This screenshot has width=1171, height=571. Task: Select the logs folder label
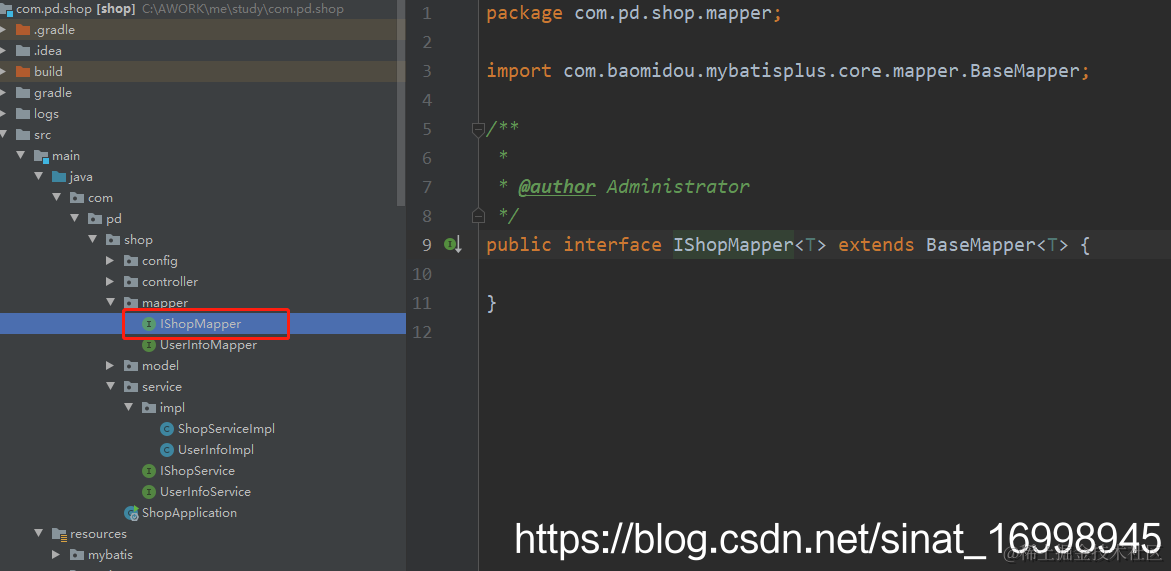(46, 113)
